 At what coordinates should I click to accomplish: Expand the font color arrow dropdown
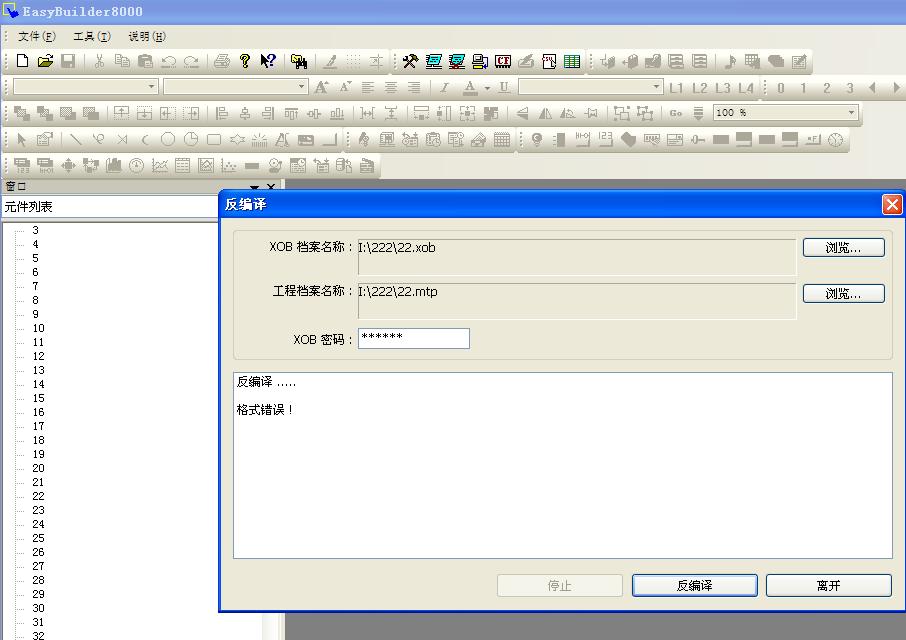(x=487, y=88)
